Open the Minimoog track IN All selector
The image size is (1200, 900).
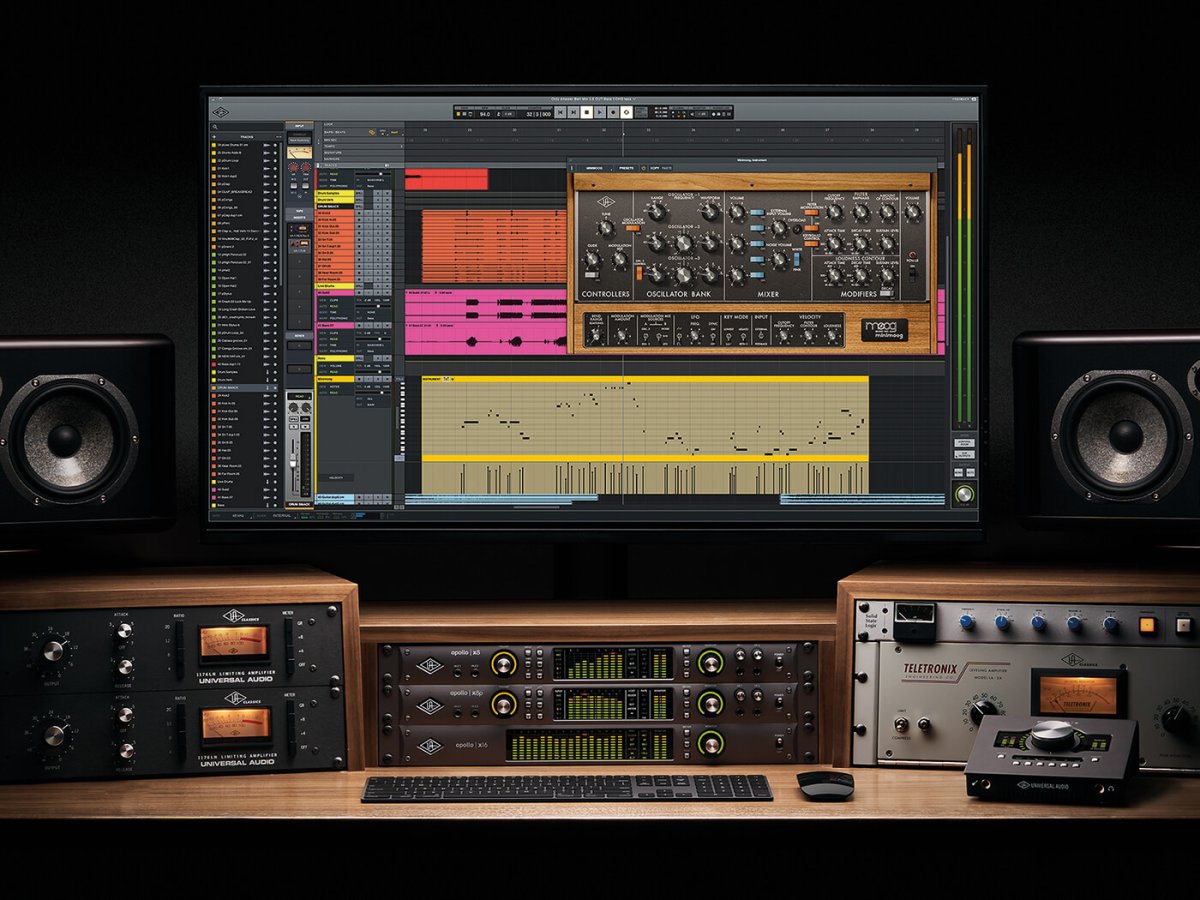point(369,399)
